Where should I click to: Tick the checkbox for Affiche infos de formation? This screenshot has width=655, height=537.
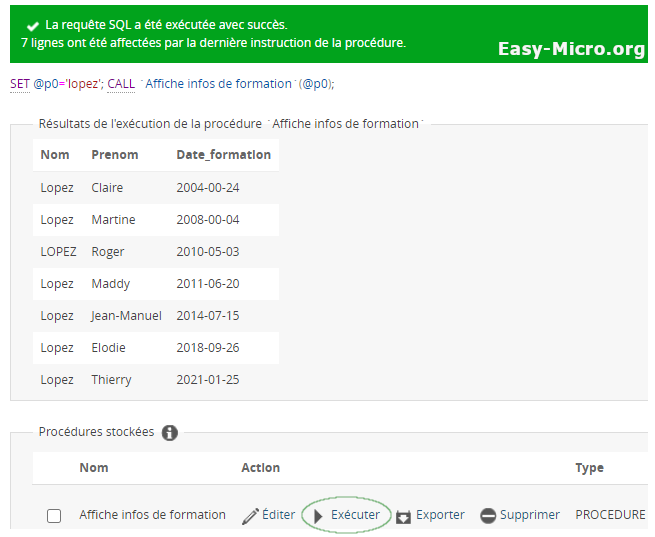(54, 516)
